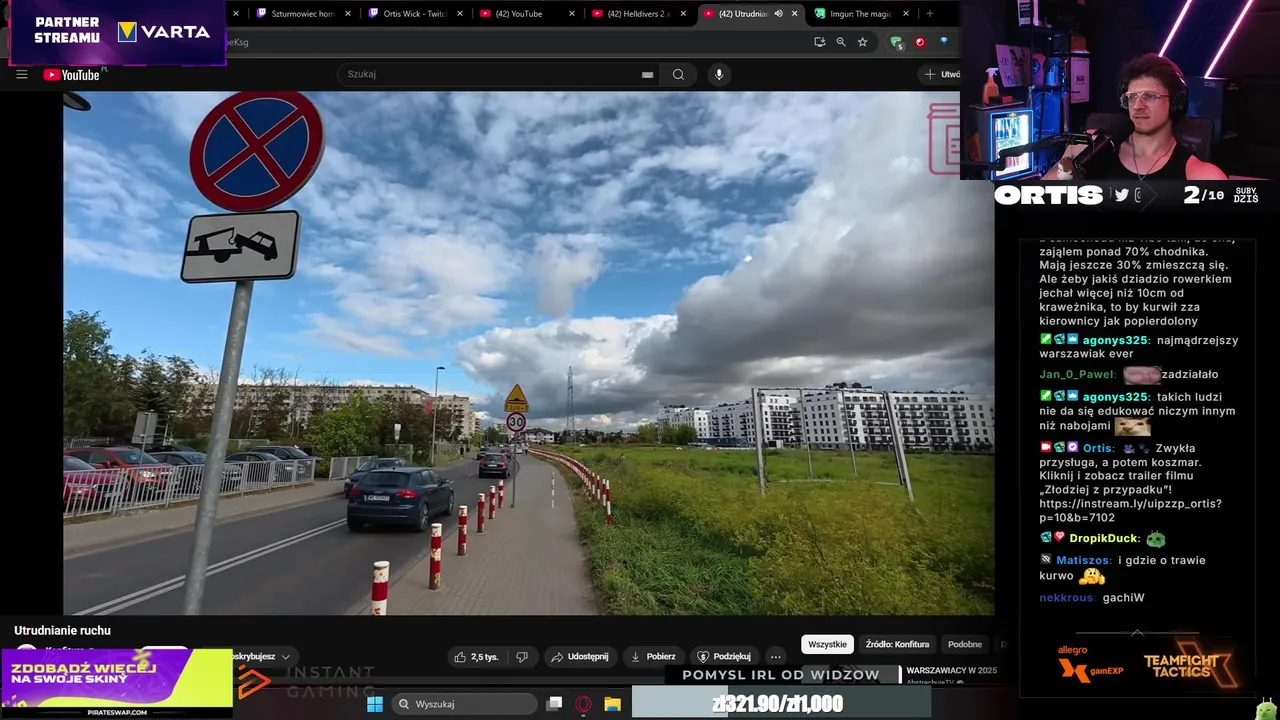Bookmark page with star icon

[862, 42]
